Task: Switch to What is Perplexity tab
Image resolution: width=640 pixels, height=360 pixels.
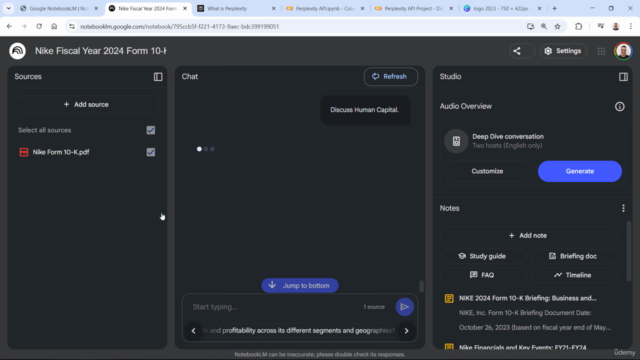Action: tap(227, 9)
